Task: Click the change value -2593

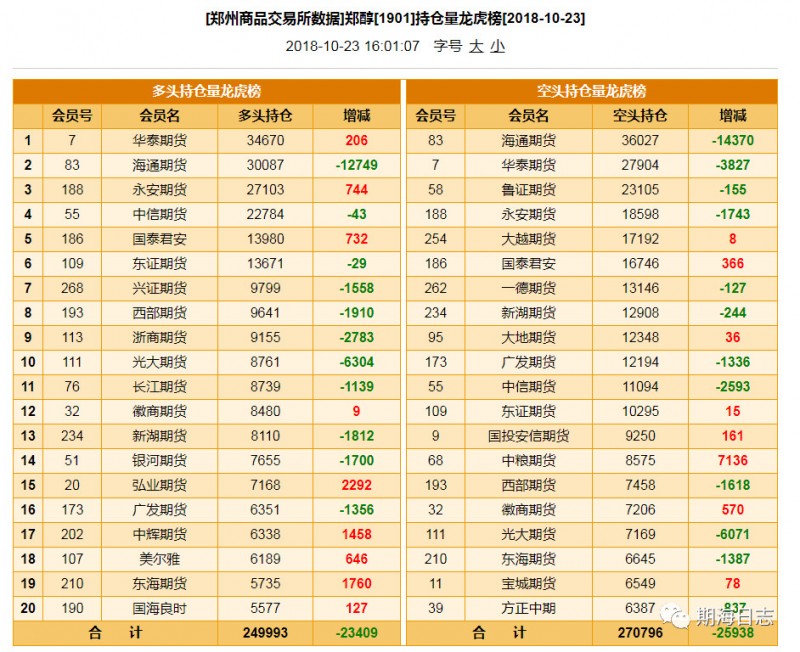Action: point(733,387)
